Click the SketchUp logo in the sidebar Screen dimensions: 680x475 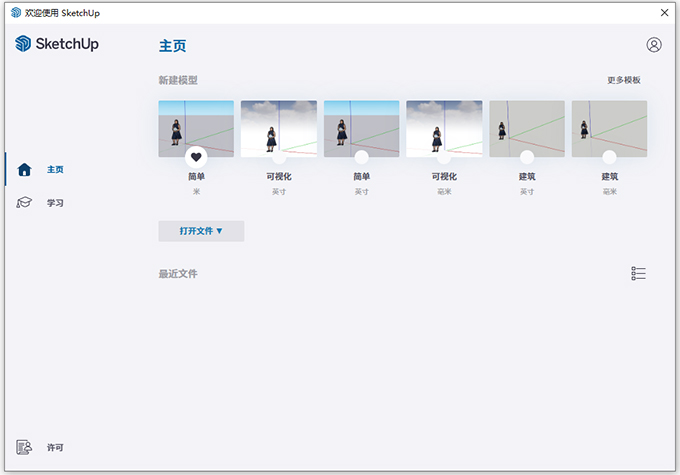click(x=57, y=44)
